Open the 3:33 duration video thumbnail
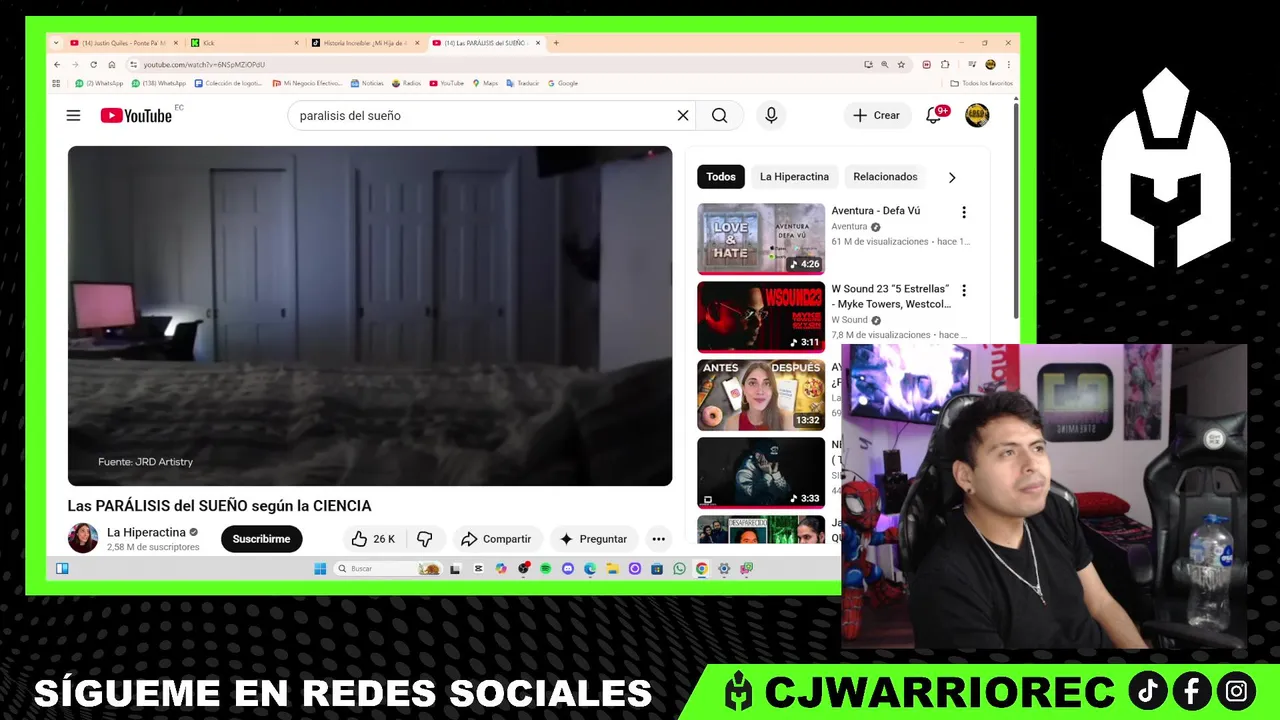 (761, 473)
